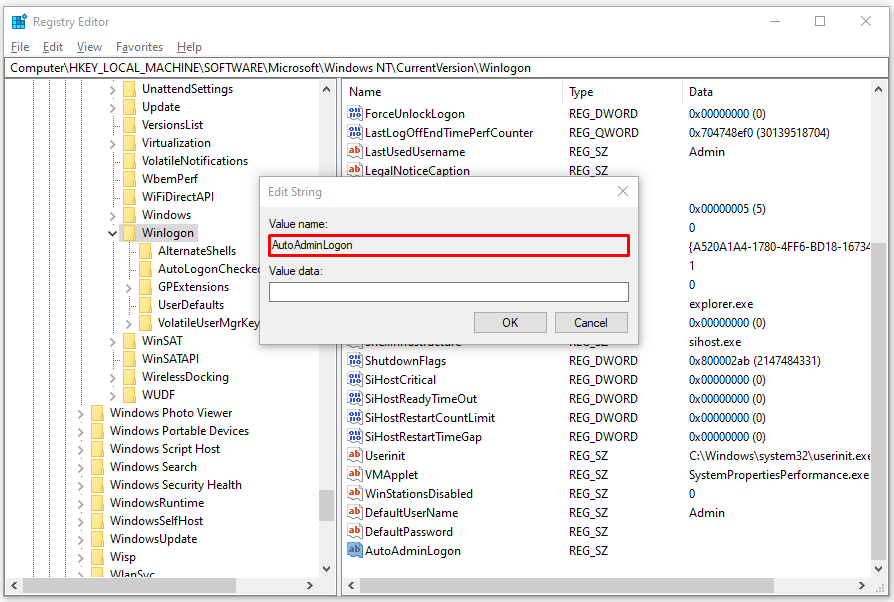
Task: Click the WindowsUpdate folder icon
Action: click(98, 539)
